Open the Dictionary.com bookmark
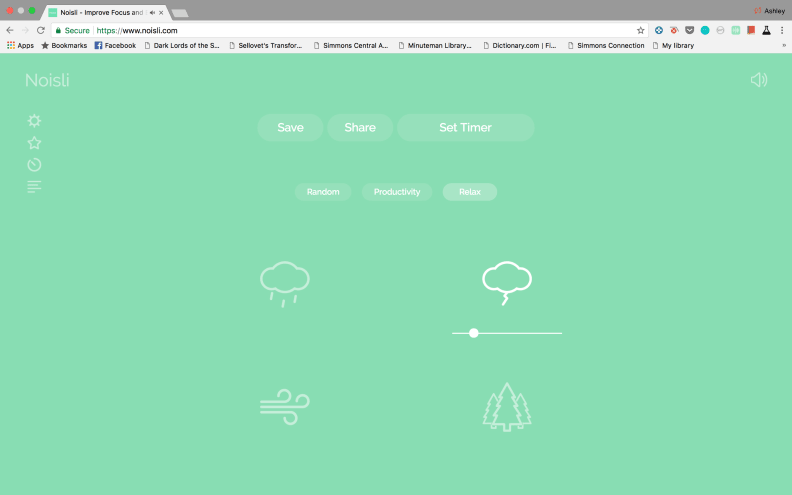The height and width of the screenshot is (495, 792). pos(520,45)
